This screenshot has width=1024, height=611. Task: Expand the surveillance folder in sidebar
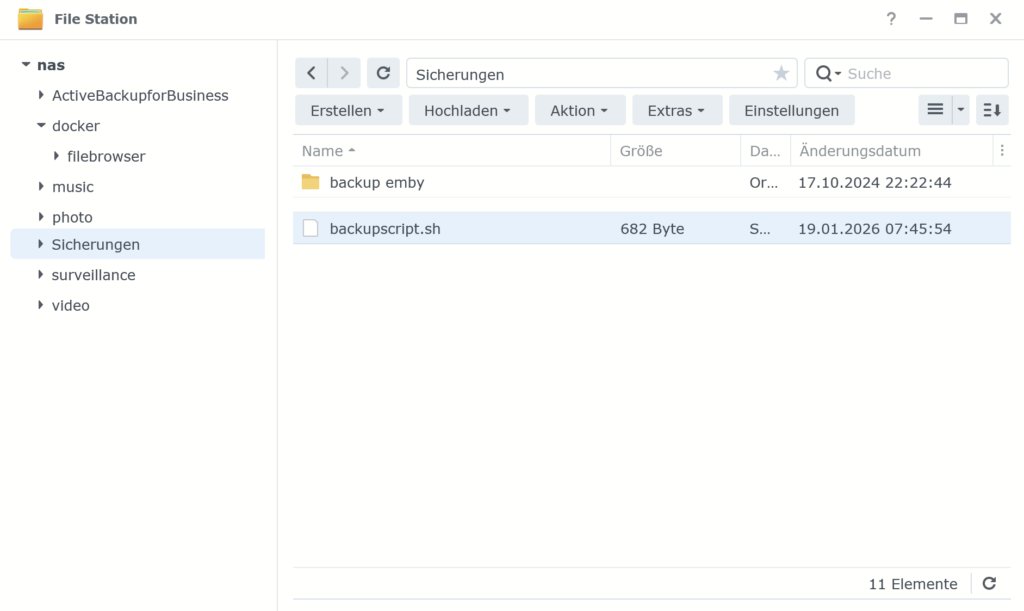(x=41, y=275)
